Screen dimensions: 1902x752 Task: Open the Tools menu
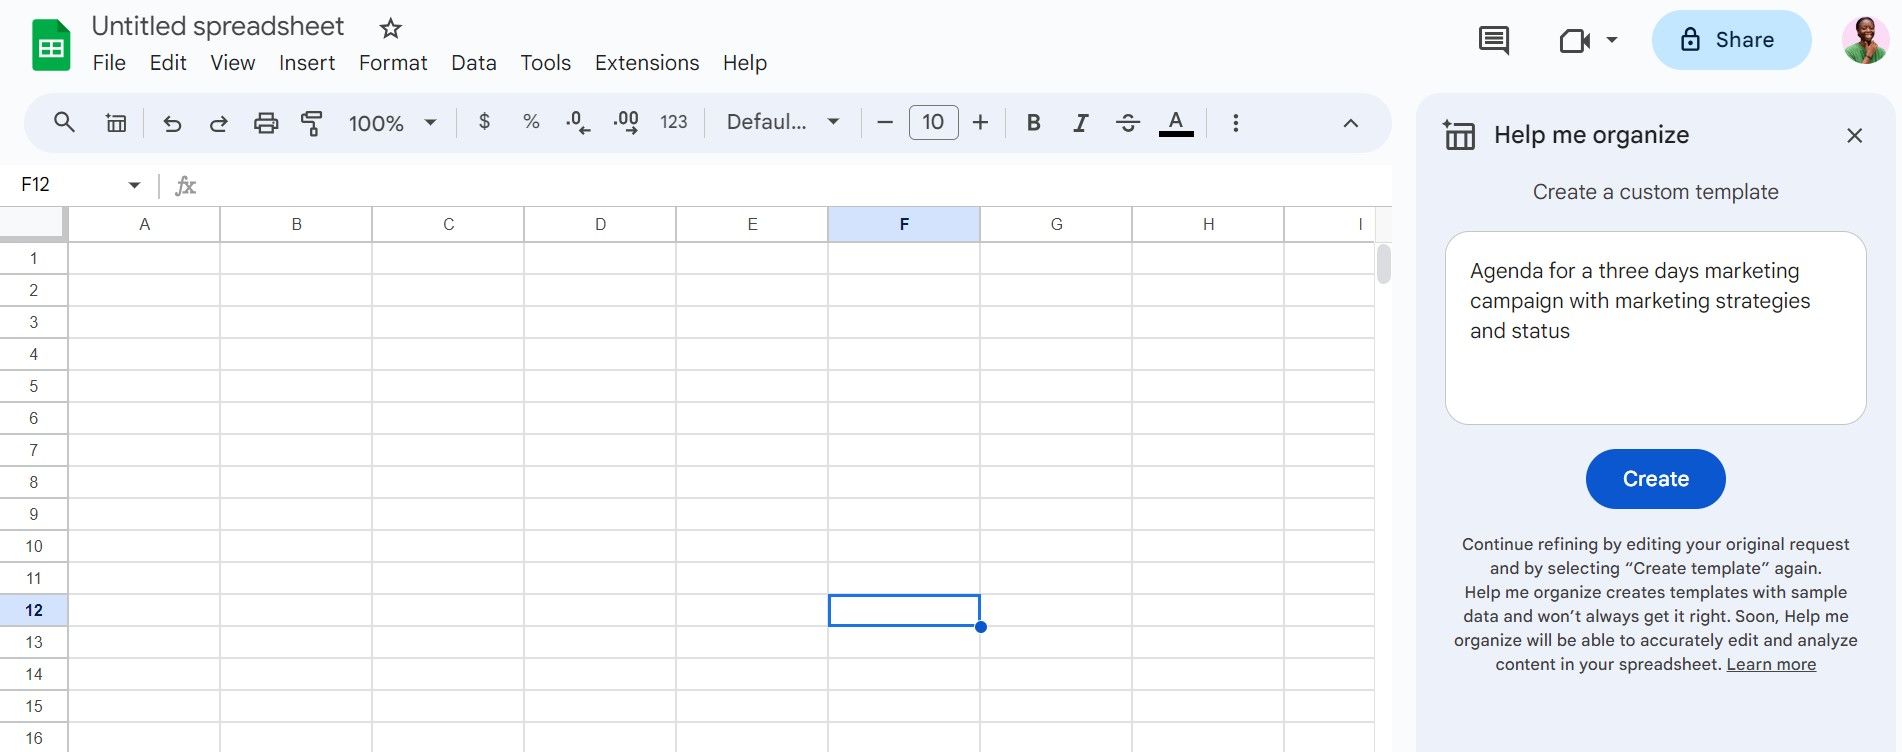tap(545, 63)
